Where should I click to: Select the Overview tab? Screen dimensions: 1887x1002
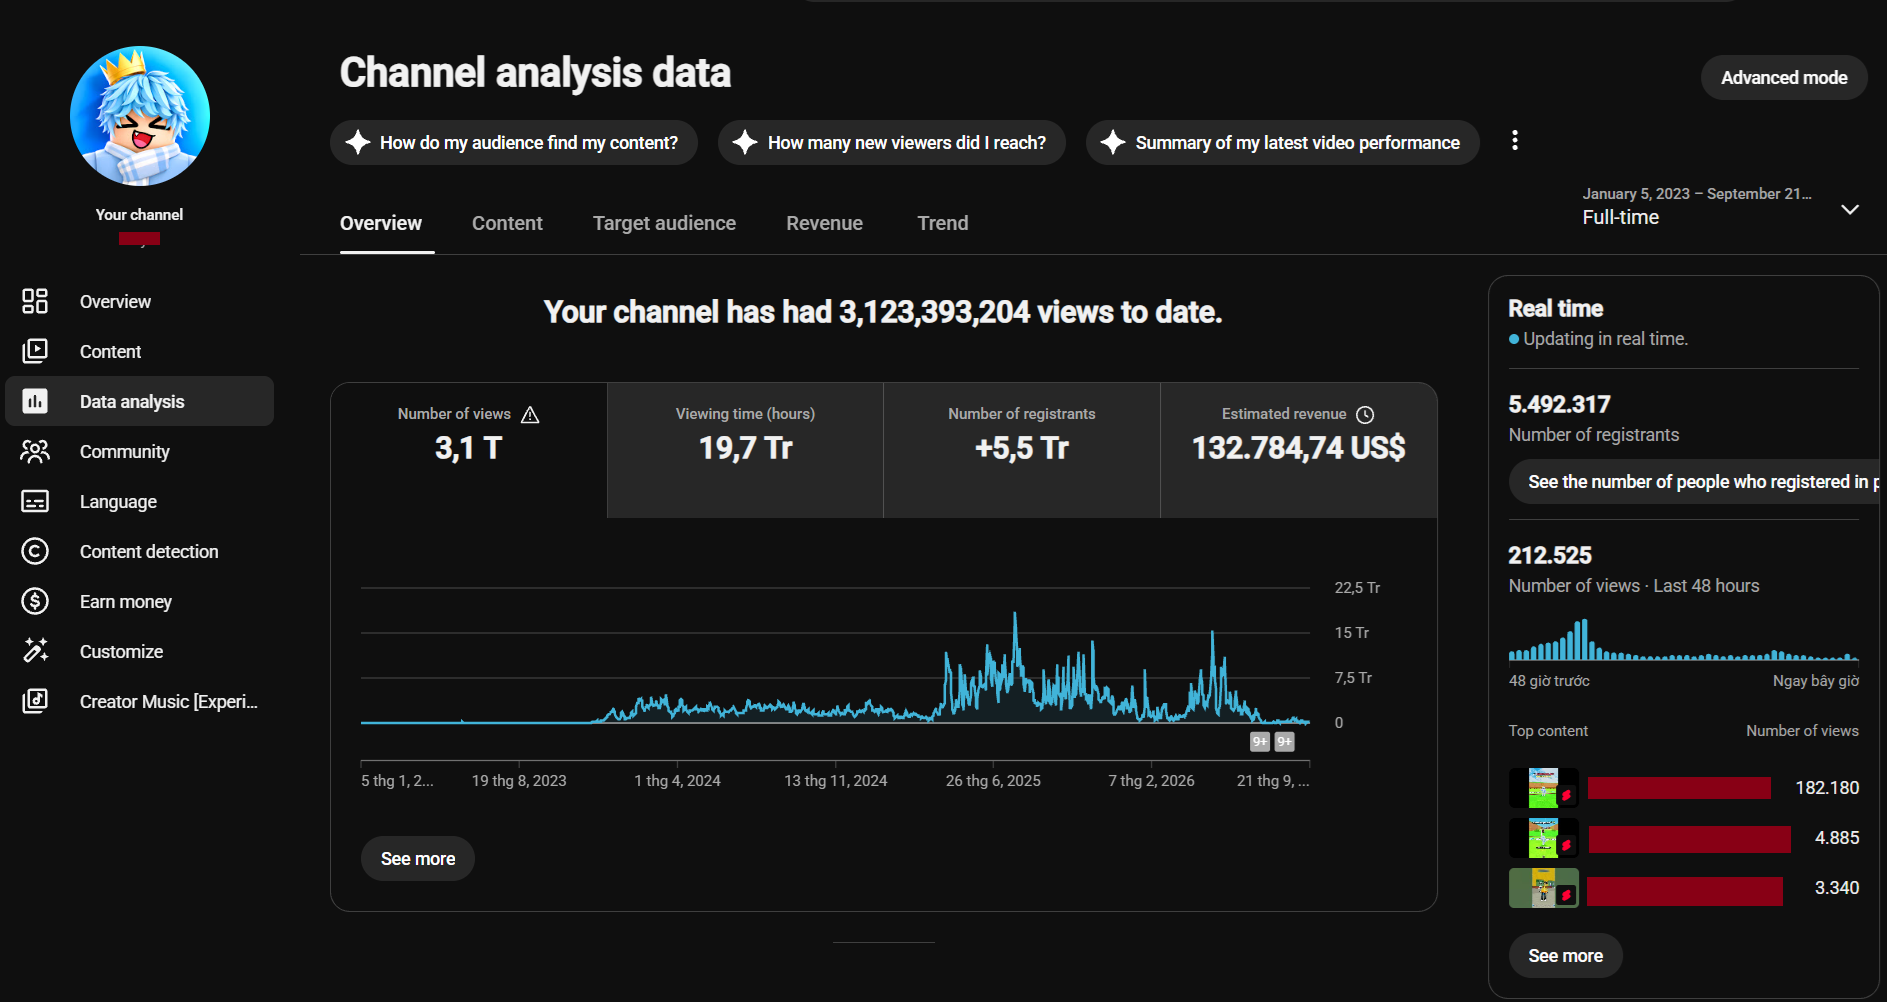click(x=381, y=223)
